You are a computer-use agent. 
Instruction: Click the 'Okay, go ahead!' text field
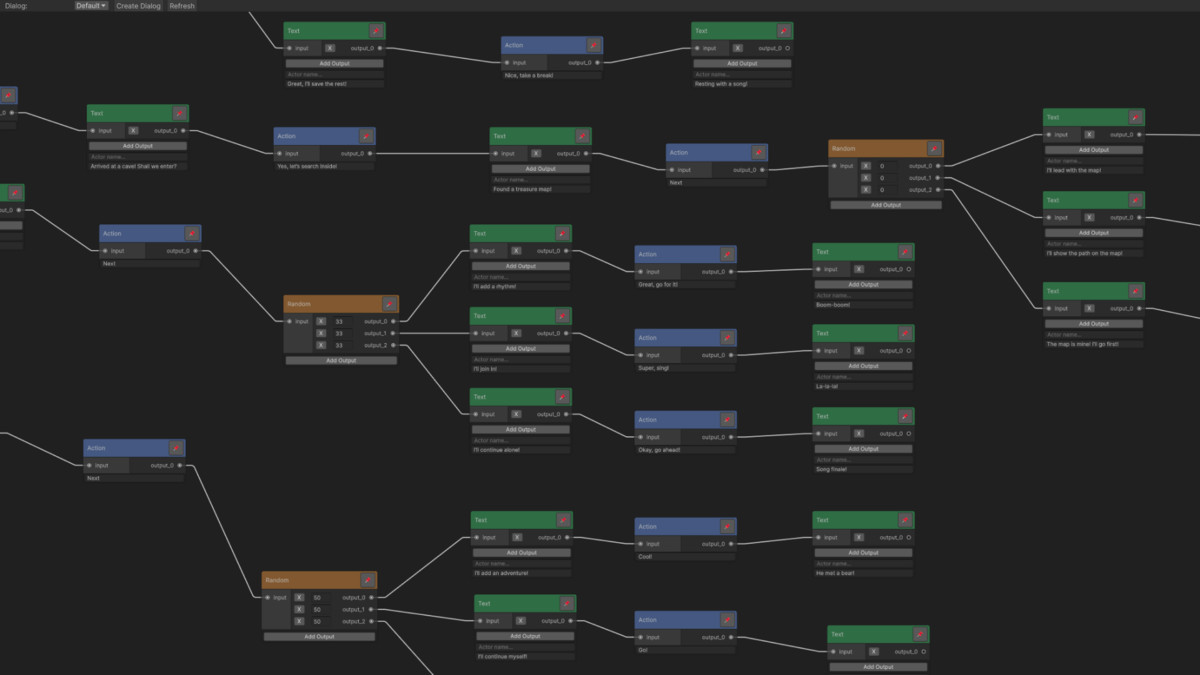pos(685,450)
